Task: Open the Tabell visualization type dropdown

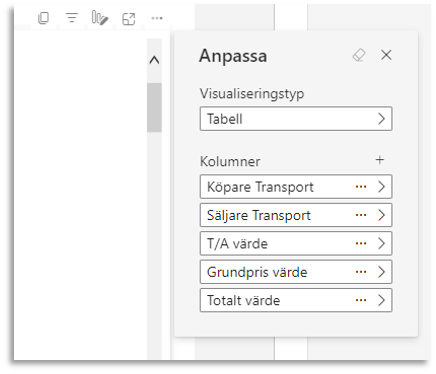Action: 296,119
